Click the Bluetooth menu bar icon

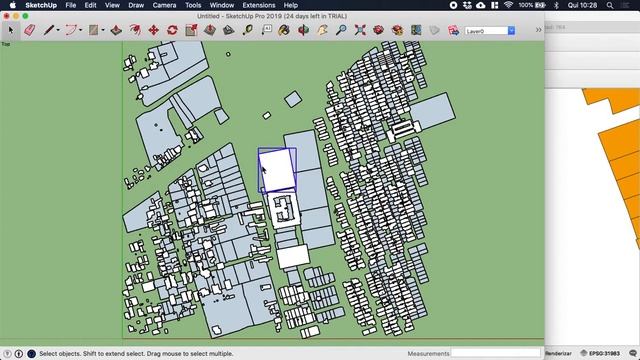(556, 5)
